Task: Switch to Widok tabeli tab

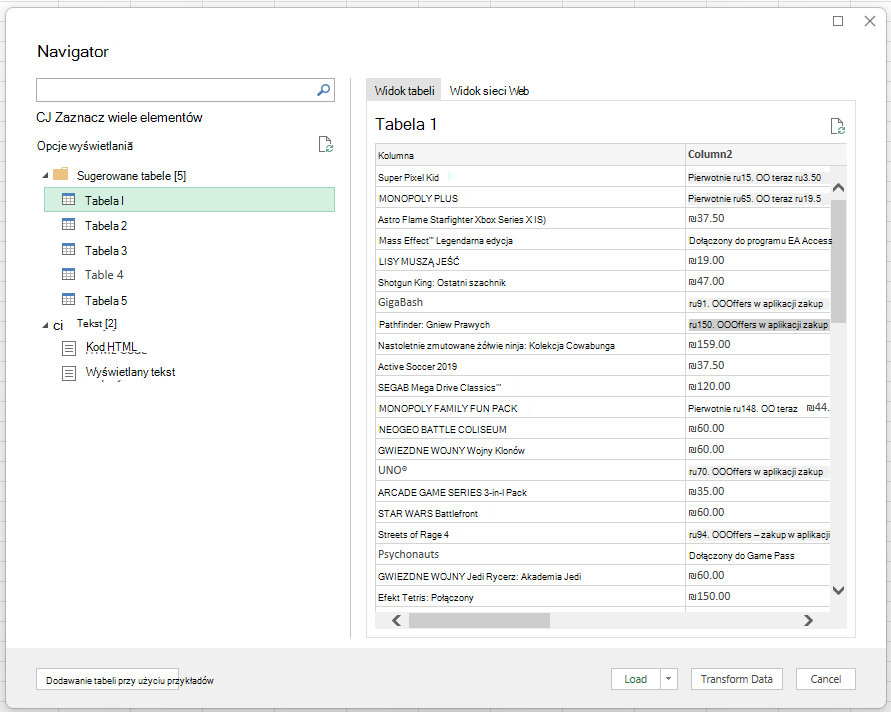Action: pos(404,91)
